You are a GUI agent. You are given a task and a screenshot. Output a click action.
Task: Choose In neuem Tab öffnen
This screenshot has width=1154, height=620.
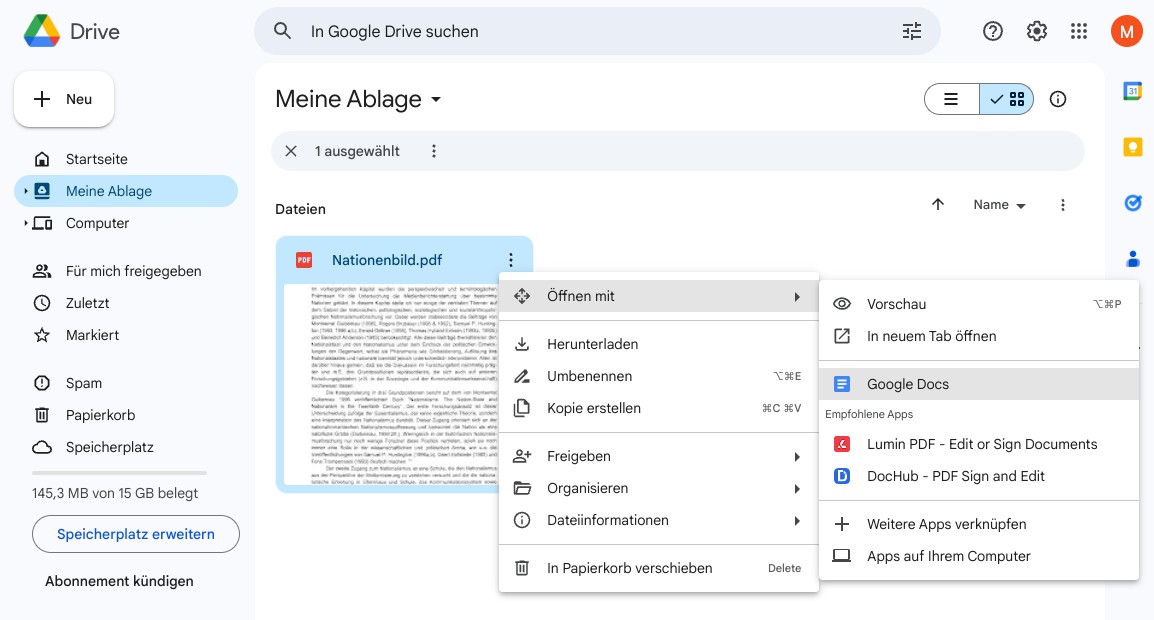click(978, 336)
